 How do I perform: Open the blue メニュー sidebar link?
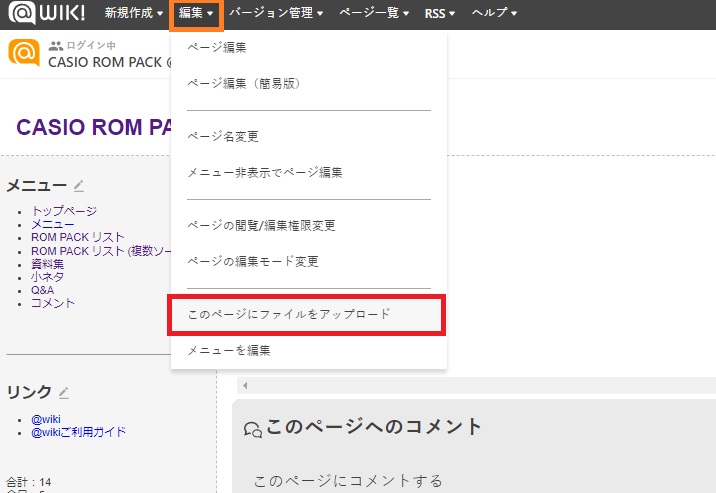[x=53, y=224]
